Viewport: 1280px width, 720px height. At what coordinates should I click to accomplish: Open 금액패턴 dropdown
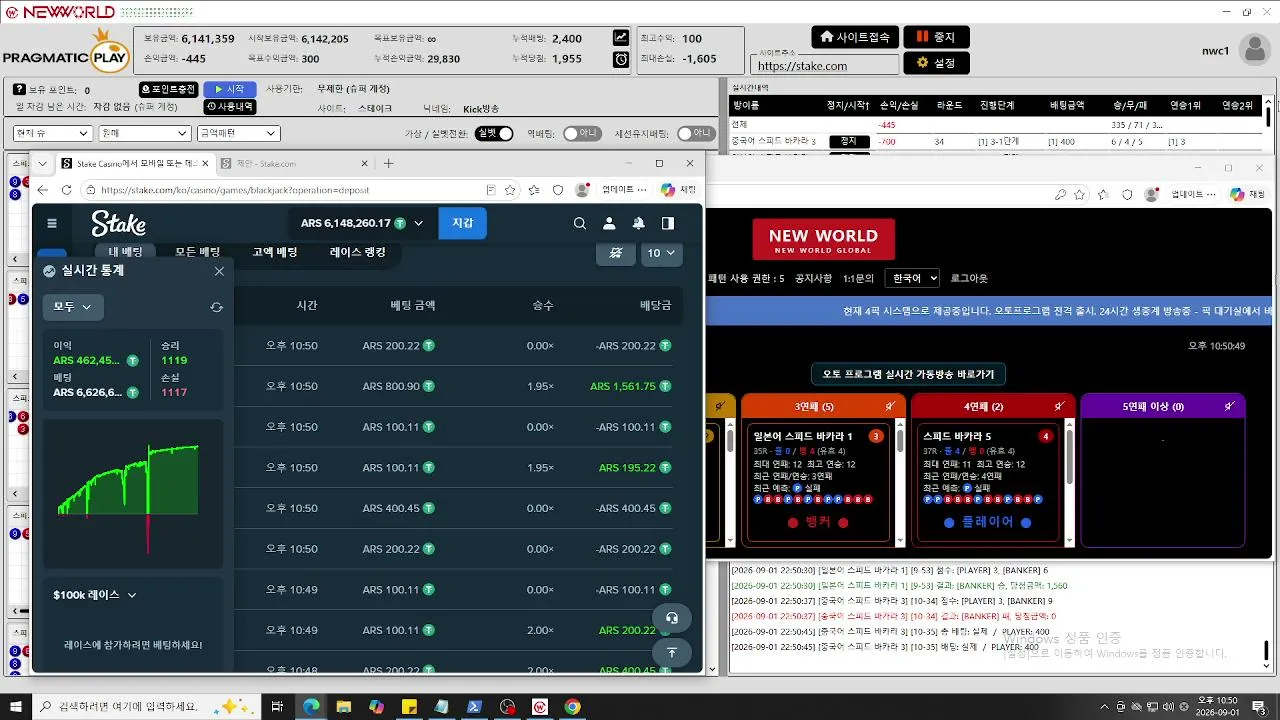[238, 133]
